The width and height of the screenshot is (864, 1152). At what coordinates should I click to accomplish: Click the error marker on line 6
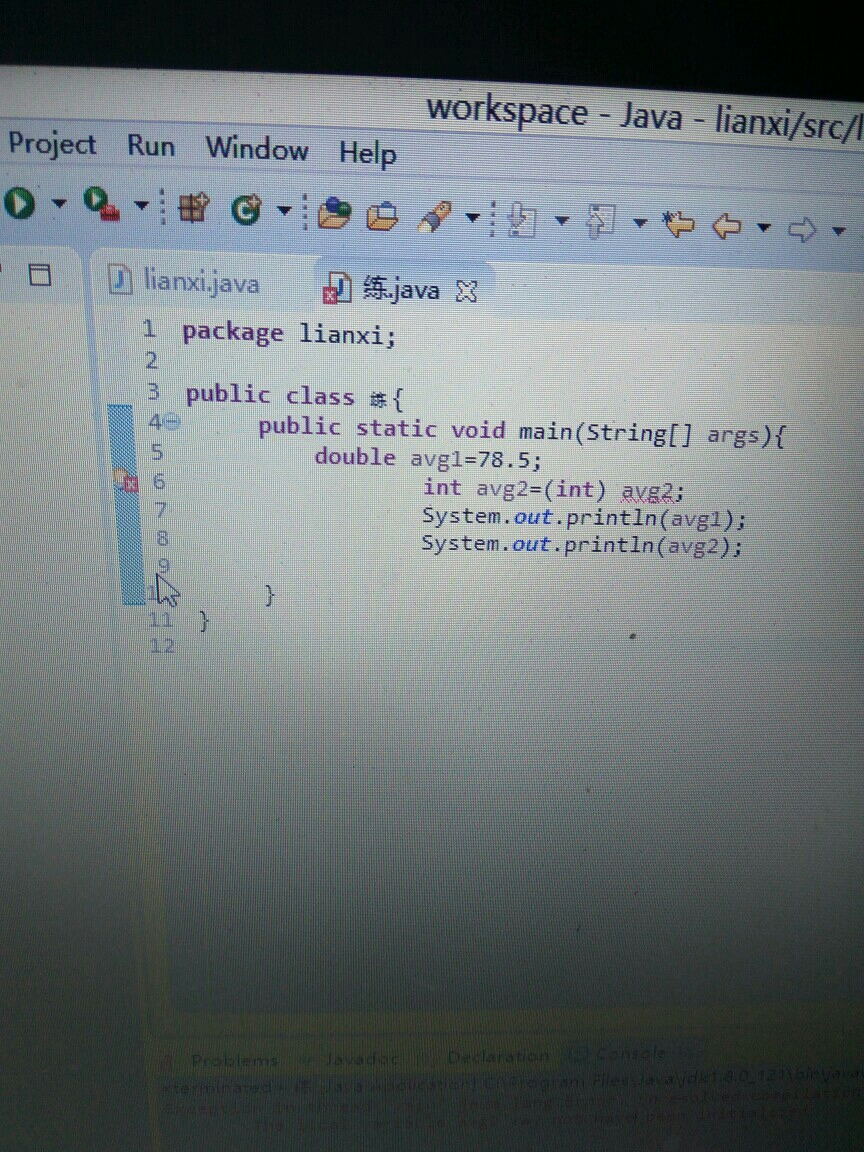point(128,482)
